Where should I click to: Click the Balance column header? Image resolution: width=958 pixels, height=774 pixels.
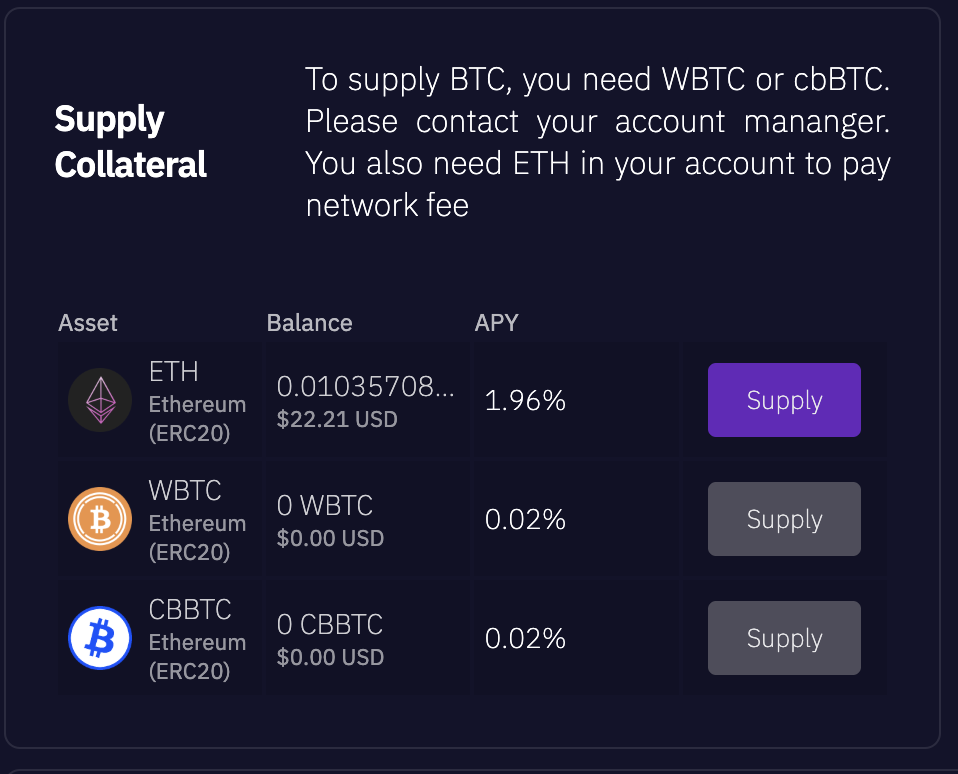tap(310, 323)
